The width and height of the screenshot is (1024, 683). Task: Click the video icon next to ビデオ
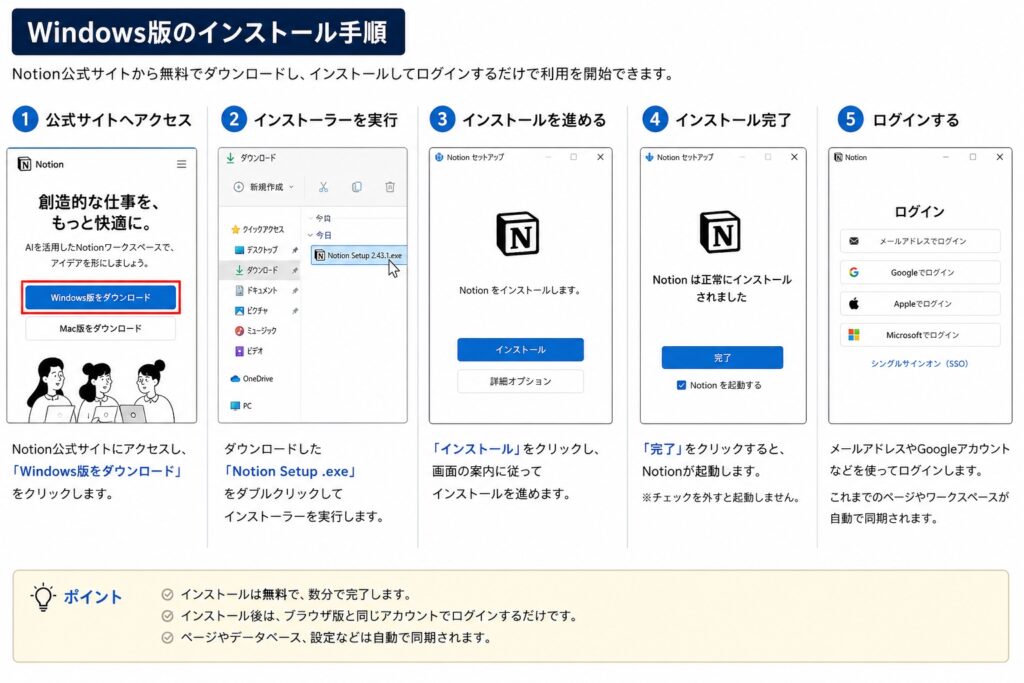239,351
